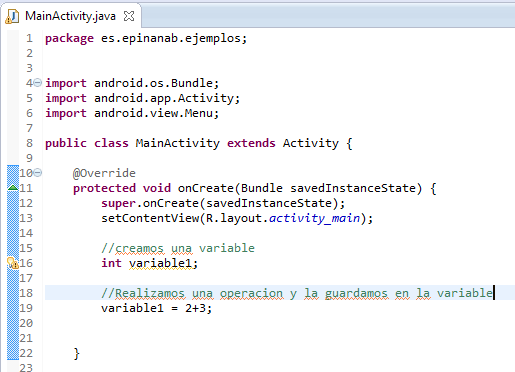Click 'savedInstanceState)' parameter on line 11

[356, 188]
